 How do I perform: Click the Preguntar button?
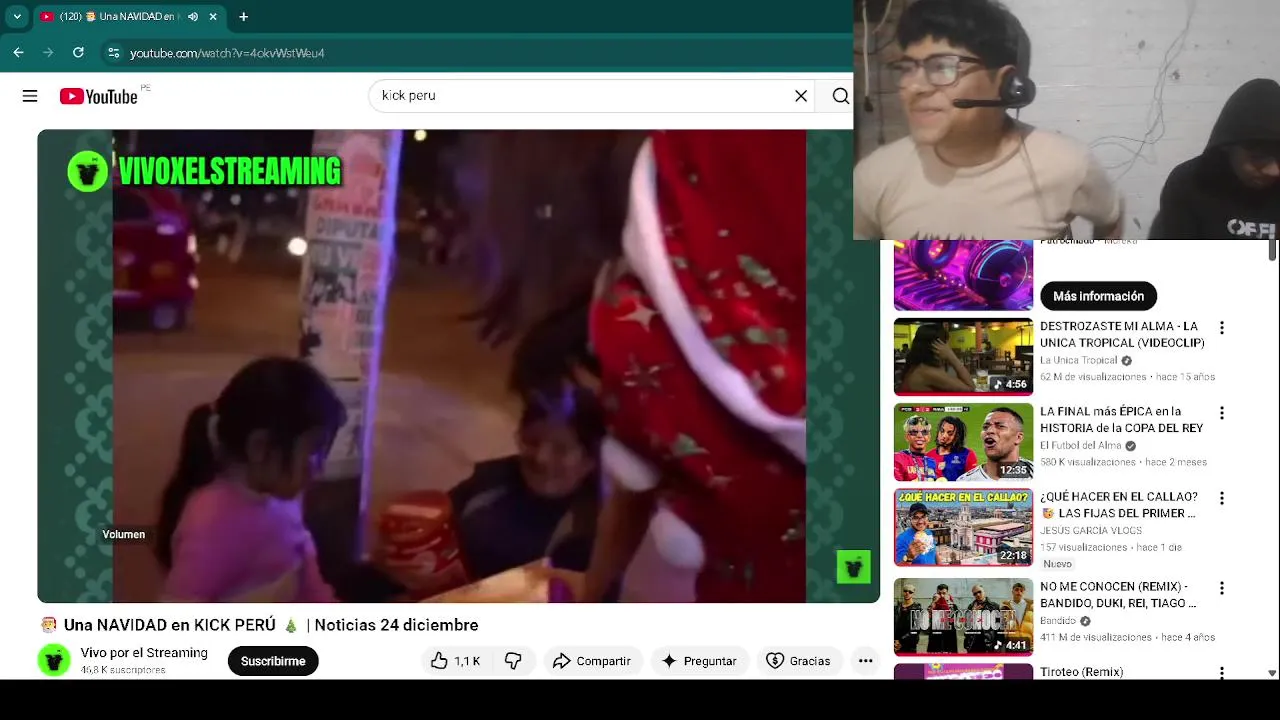pos(699,661)
